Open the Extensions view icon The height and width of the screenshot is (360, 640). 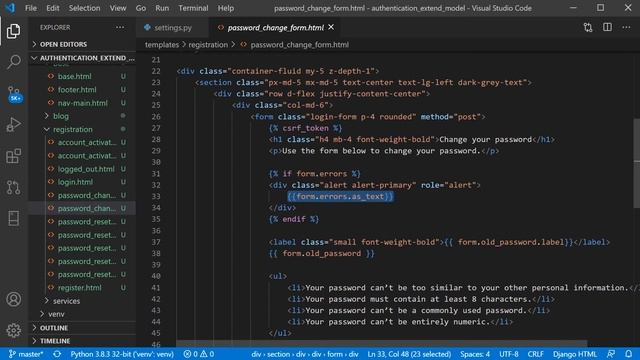pos(13,156)
